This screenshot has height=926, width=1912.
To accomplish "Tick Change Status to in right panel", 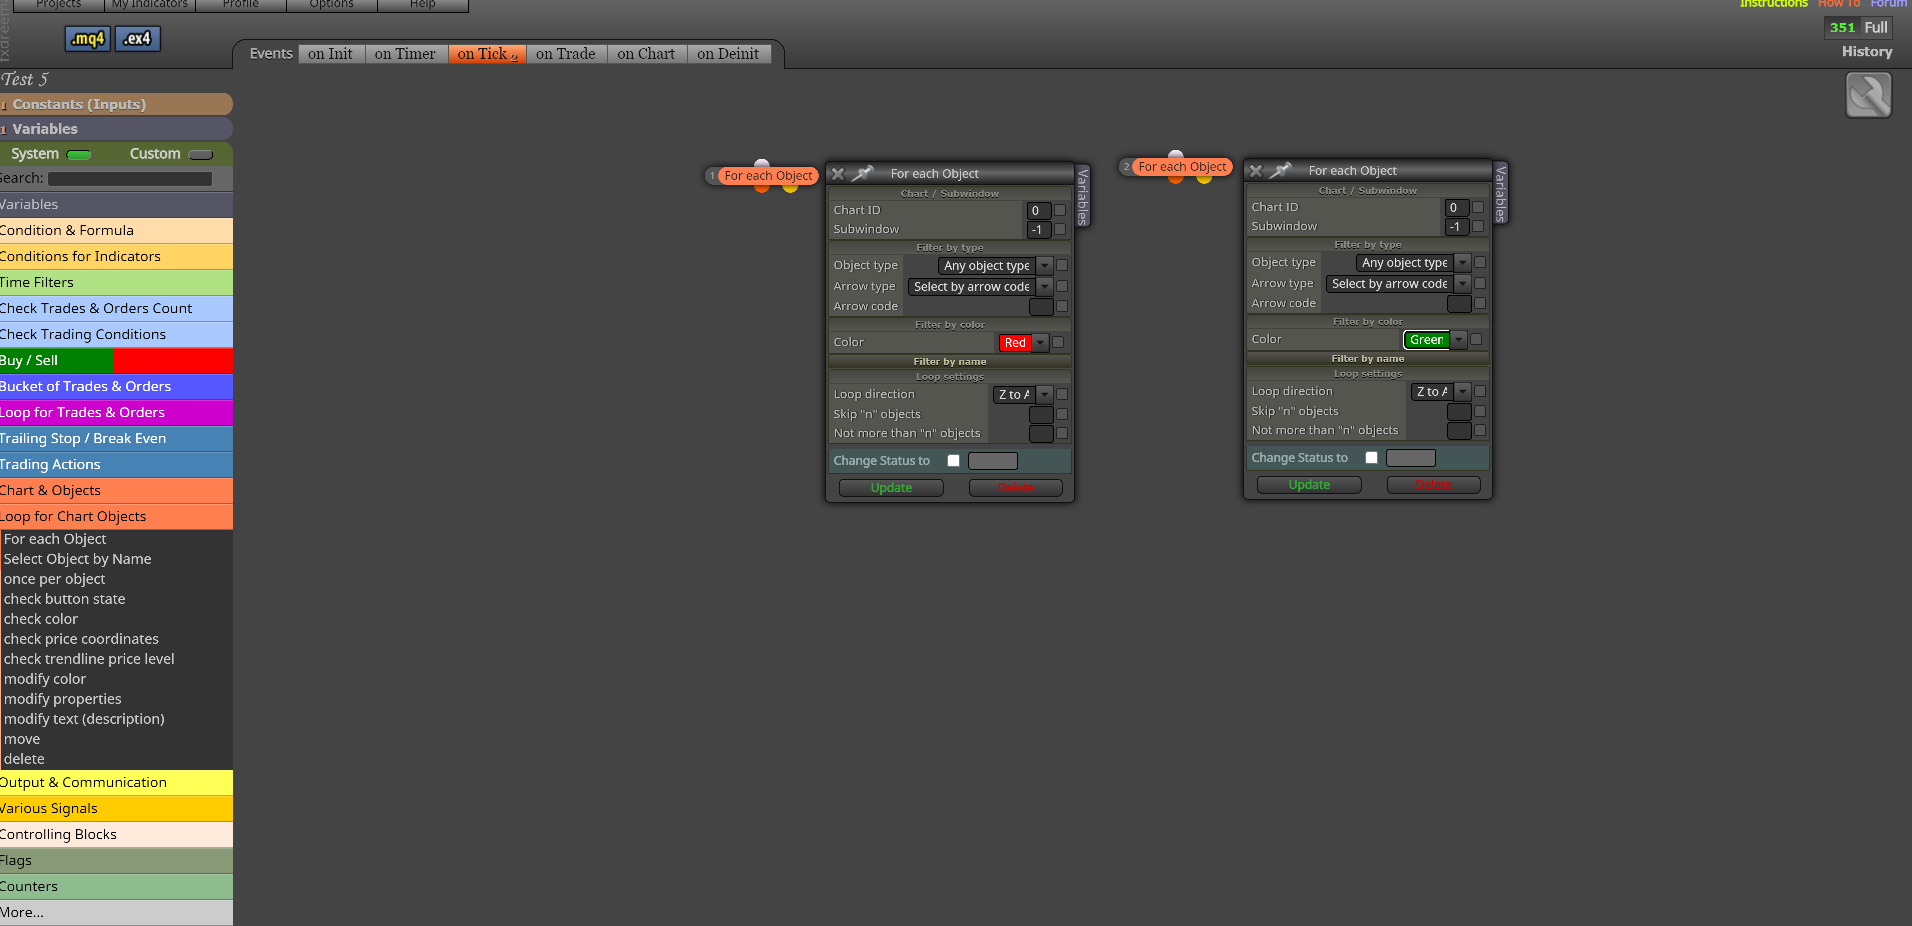I will point(1371,458).
